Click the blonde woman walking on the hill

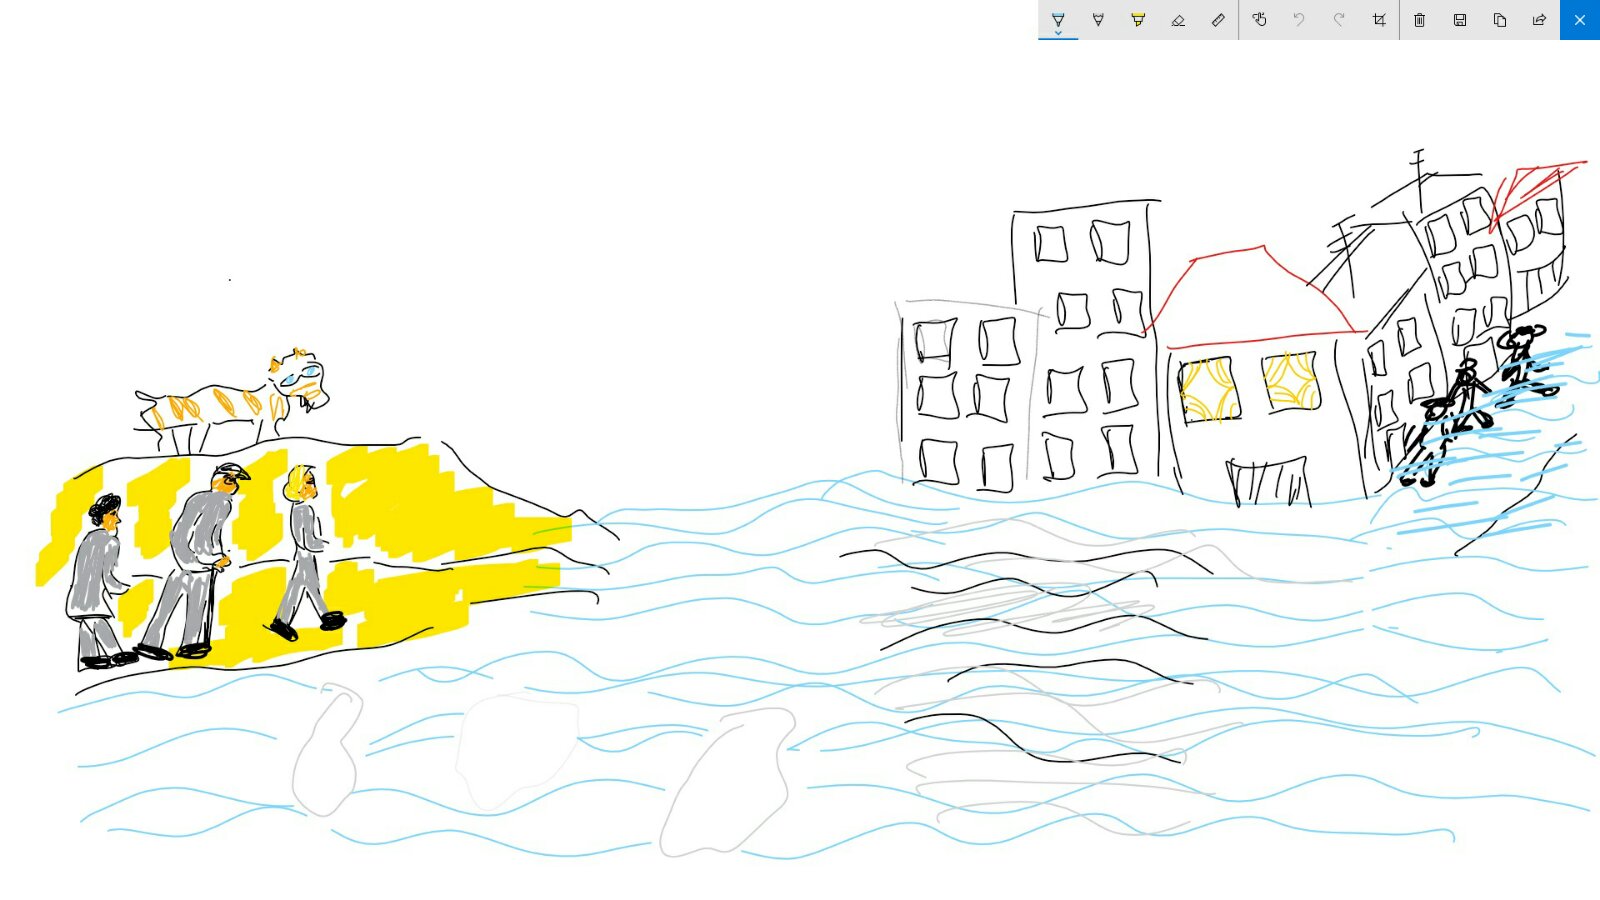pos(305,550)
